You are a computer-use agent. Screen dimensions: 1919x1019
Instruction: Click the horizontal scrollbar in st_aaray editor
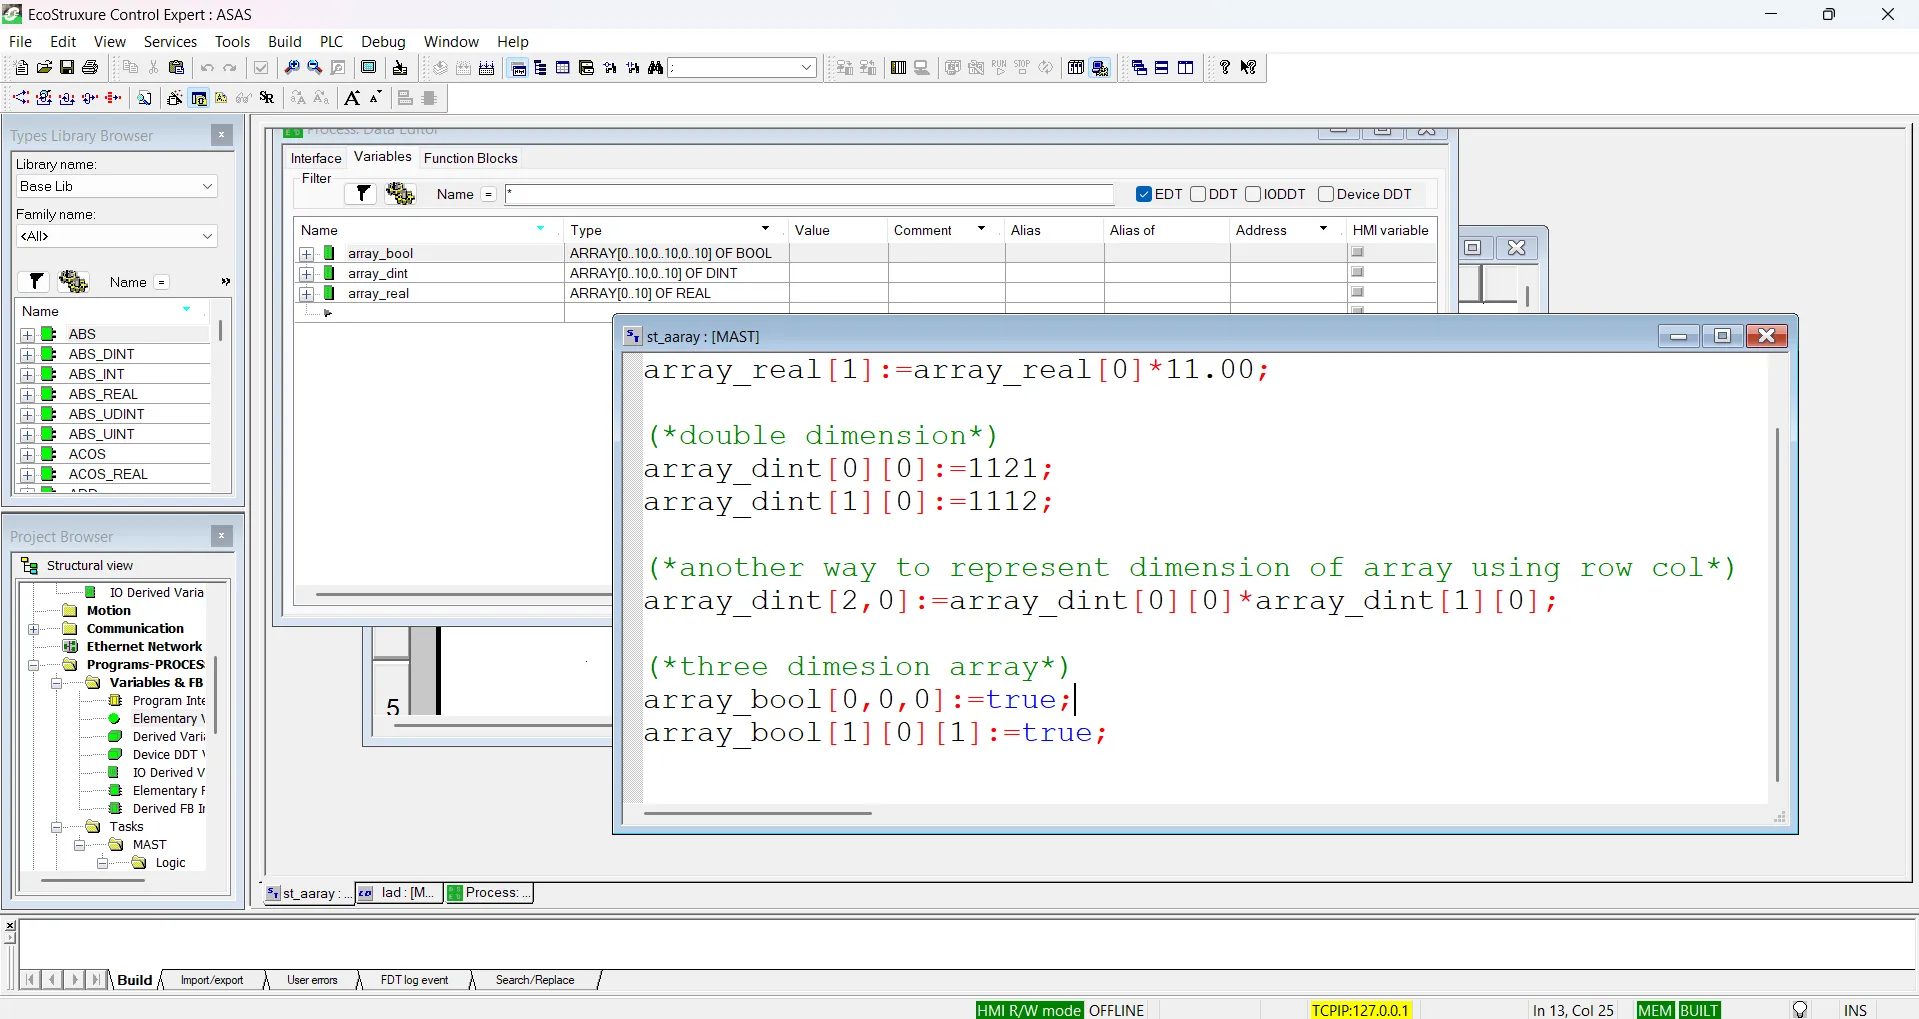(757, 813)
